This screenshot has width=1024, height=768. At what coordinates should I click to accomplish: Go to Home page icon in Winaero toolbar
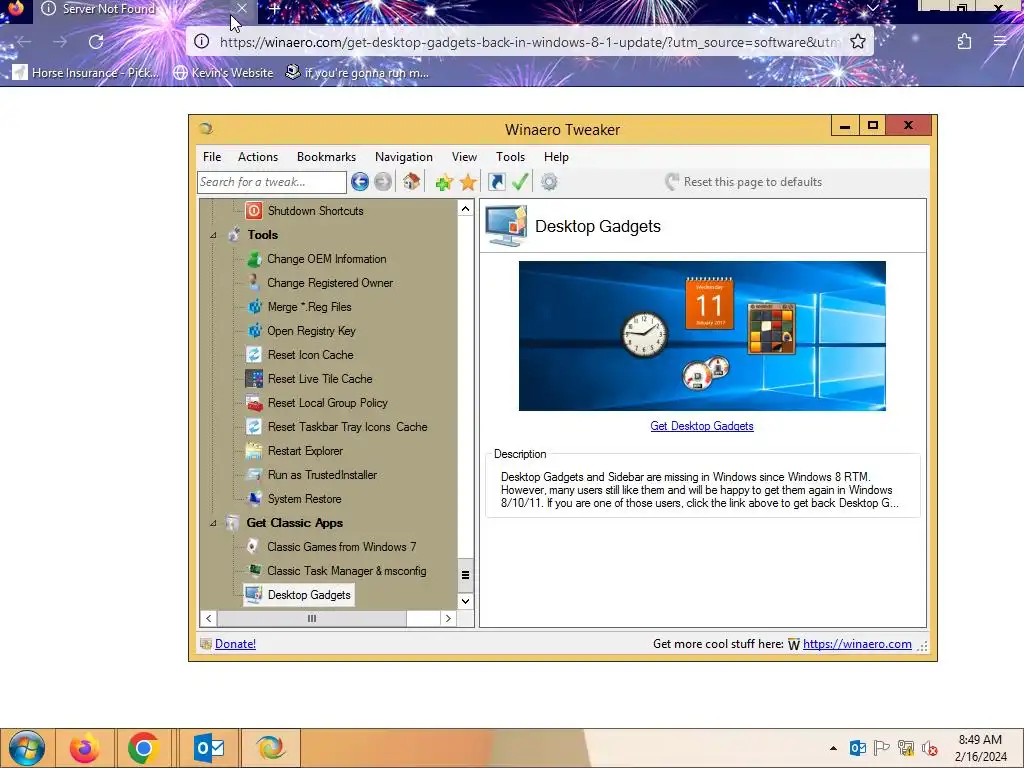click(x=411, y=182)
